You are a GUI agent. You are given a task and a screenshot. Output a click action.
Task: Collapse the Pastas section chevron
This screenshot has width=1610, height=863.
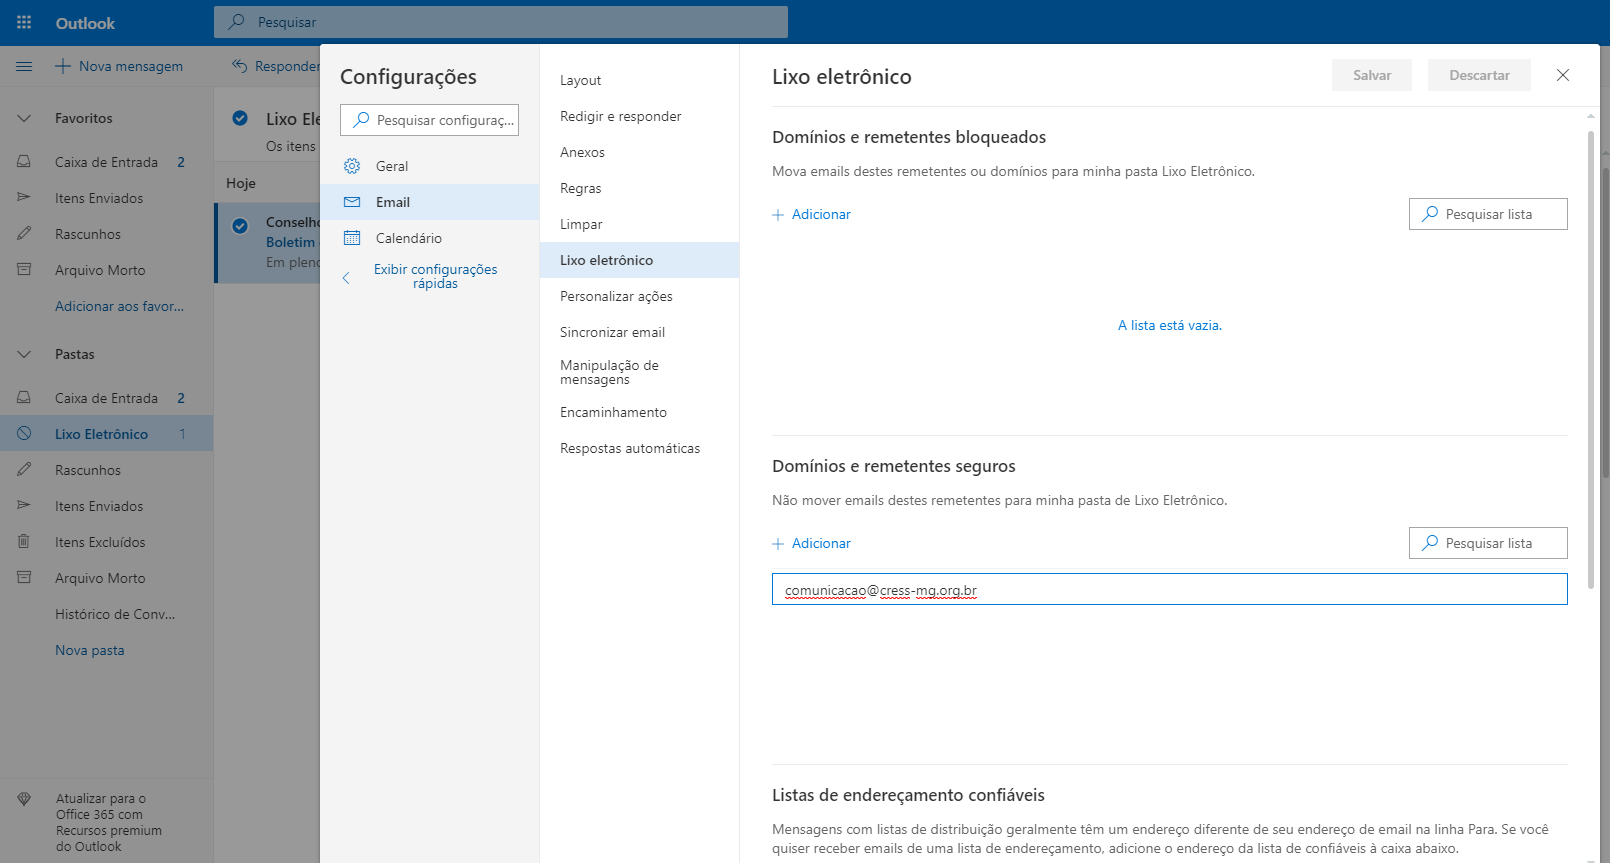(24, 354)
